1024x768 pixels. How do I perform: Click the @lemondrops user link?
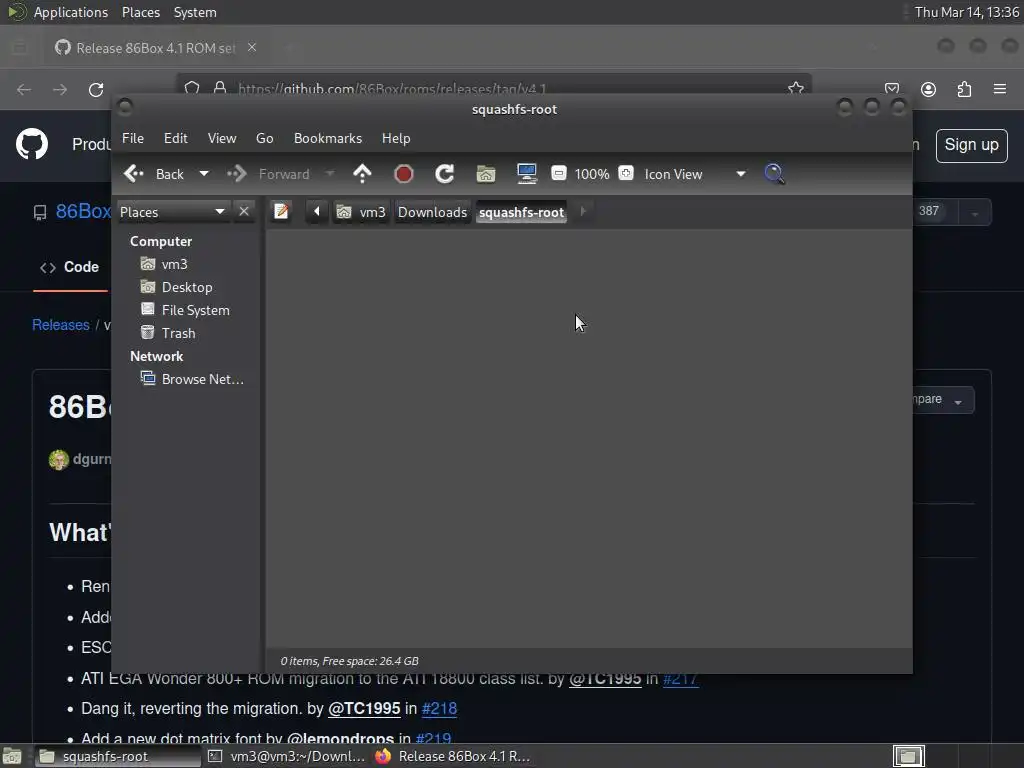pos(340,739)
